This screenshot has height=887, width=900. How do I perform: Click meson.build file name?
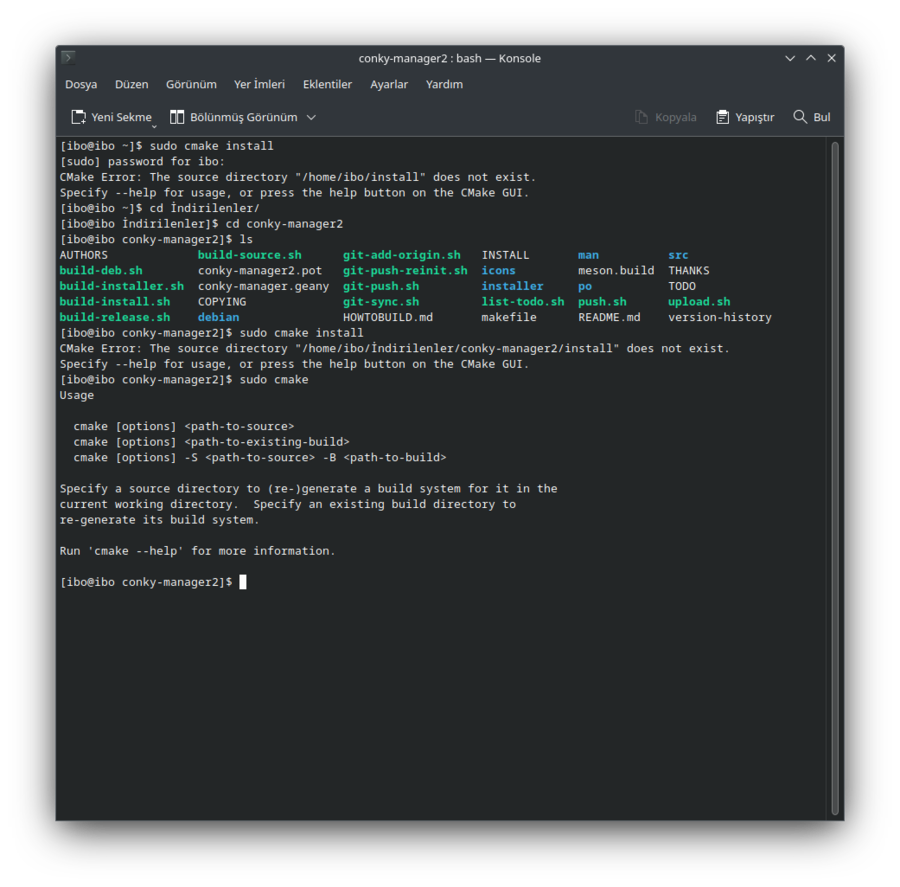click(616, 270)
